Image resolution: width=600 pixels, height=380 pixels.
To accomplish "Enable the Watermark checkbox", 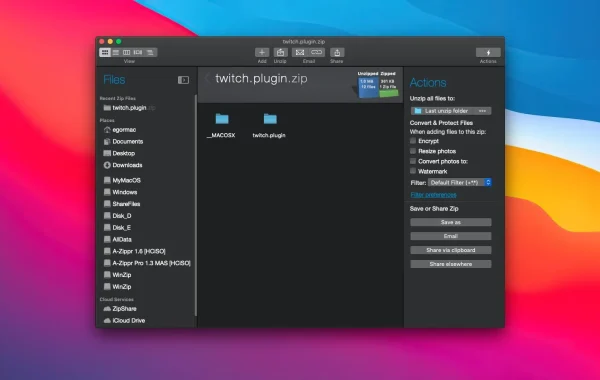I will [413, 171].
